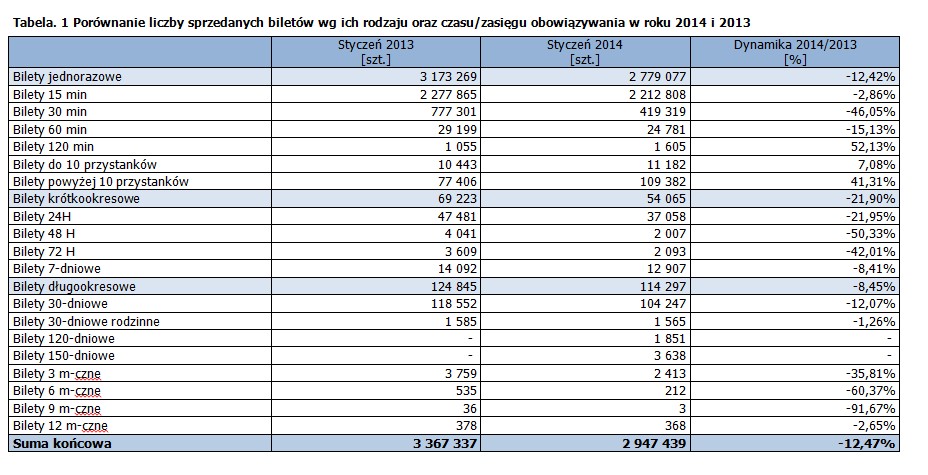Viewport: 928px width, 475px height.
Task: Select the value 777 301 for Bilety 30 min
Action: [x=455, y=112]
